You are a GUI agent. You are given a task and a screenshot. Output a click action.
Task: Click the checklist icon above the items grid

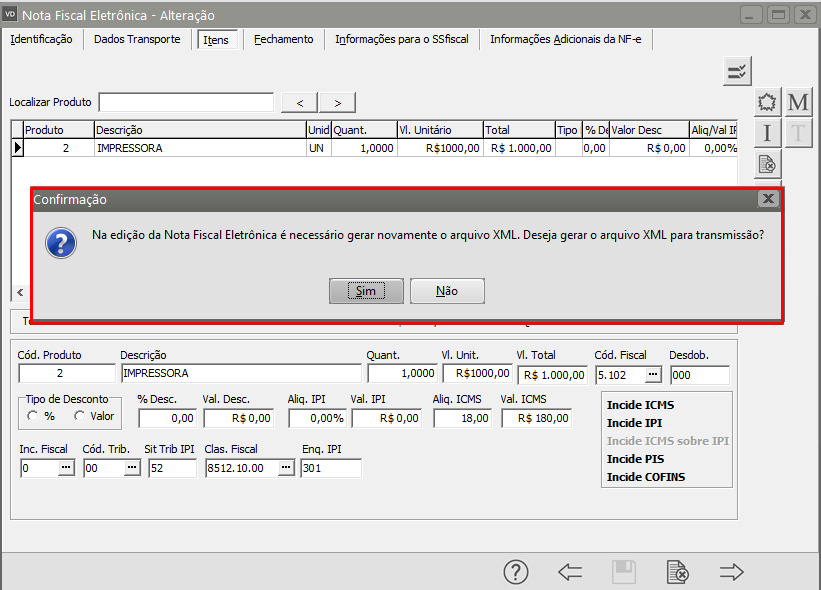(737, 71)
